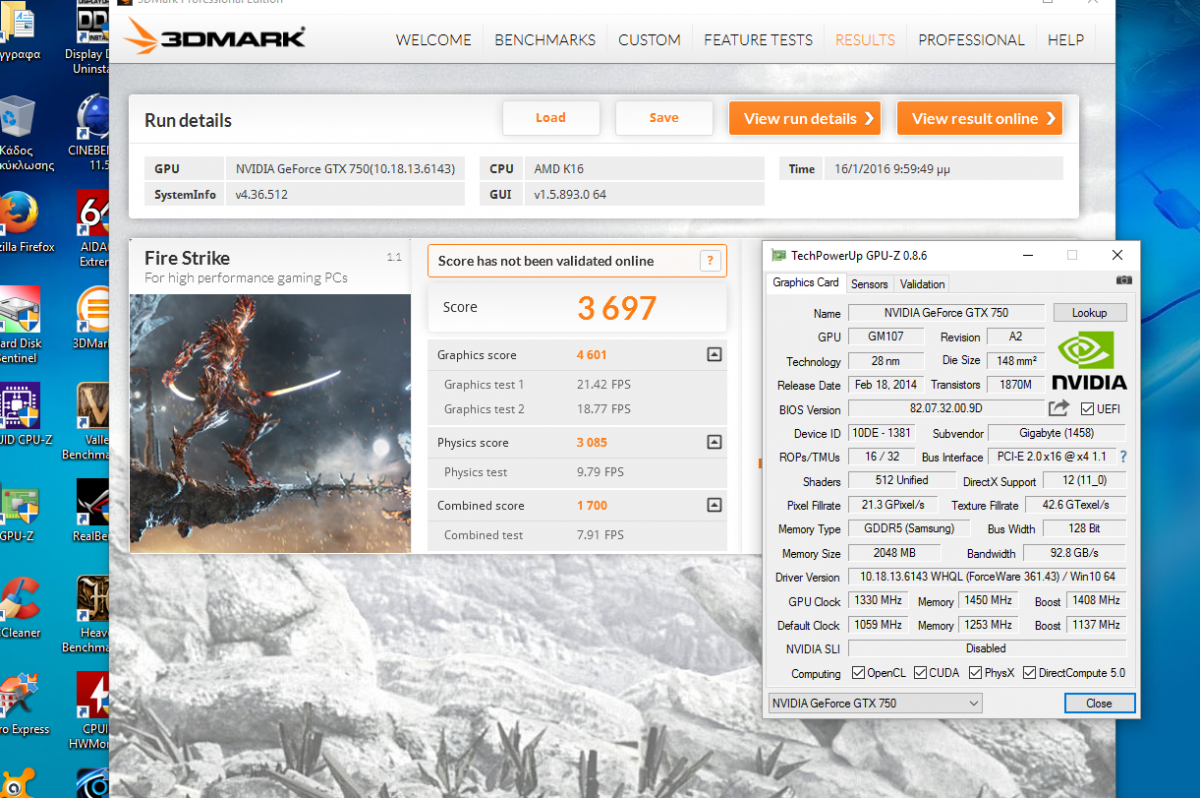This screenshot has width=1200, height=798.
Task: Click GPU-Z title bar application icon
Action: coord(778,256)
